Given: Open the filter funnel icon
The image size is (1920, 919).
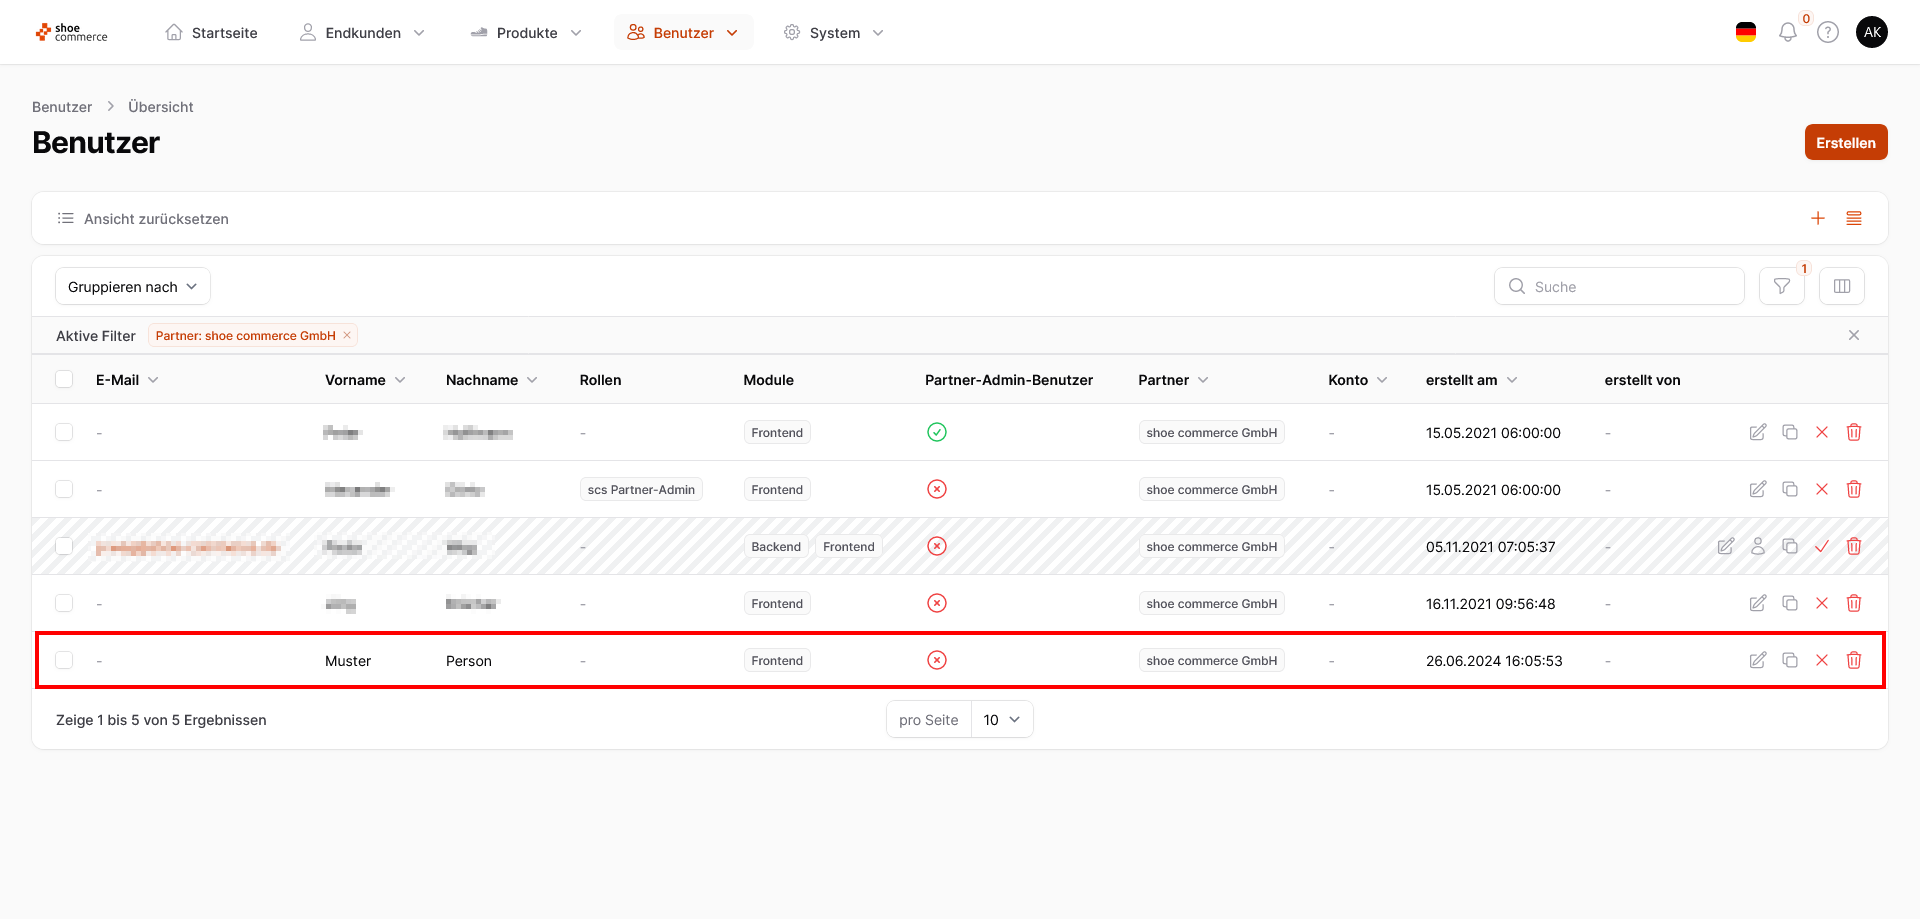Looking at the screenshot, I should coord(1781,286).
